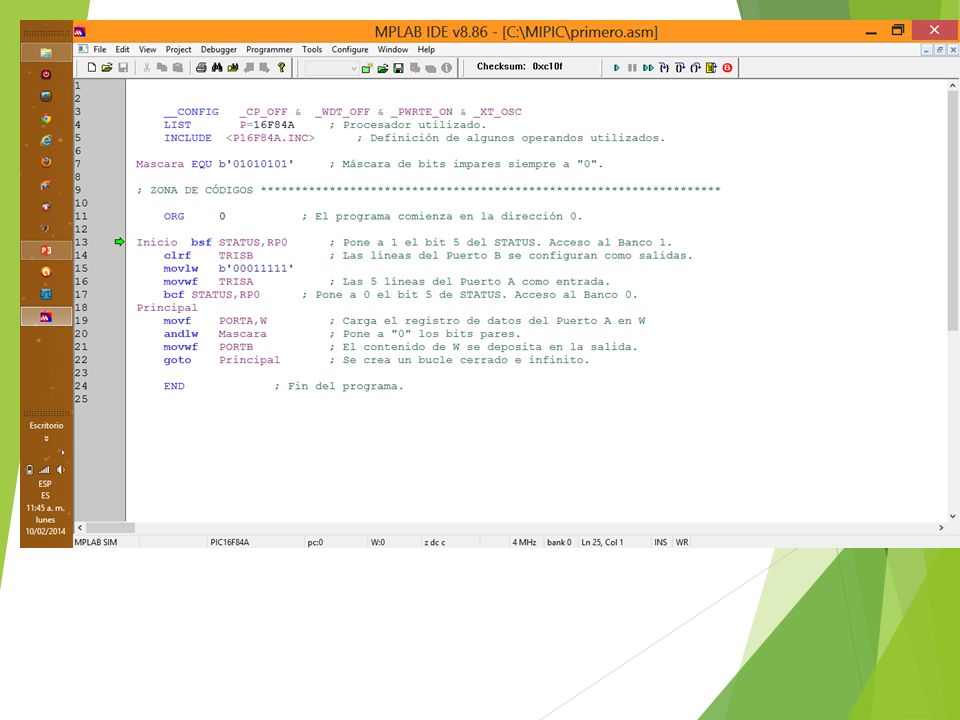
Task: Launch Firefox from the taskbar
Action: click(46, 162)
